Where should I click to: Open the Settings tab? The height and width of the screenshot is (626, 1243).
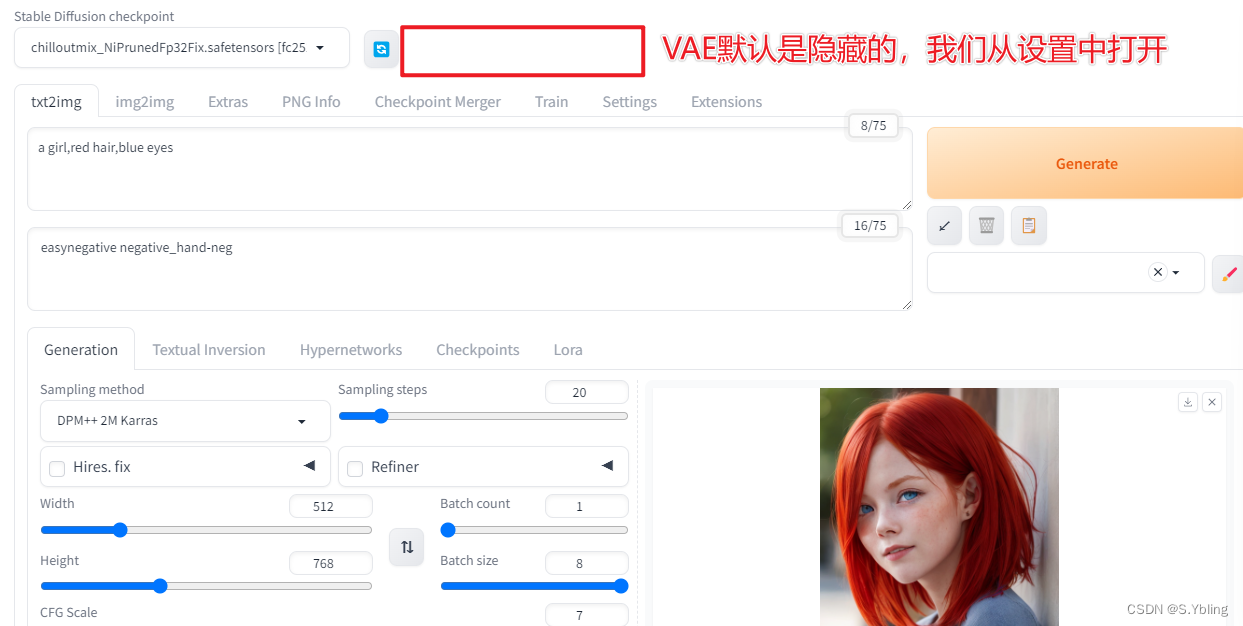[629, 101]
